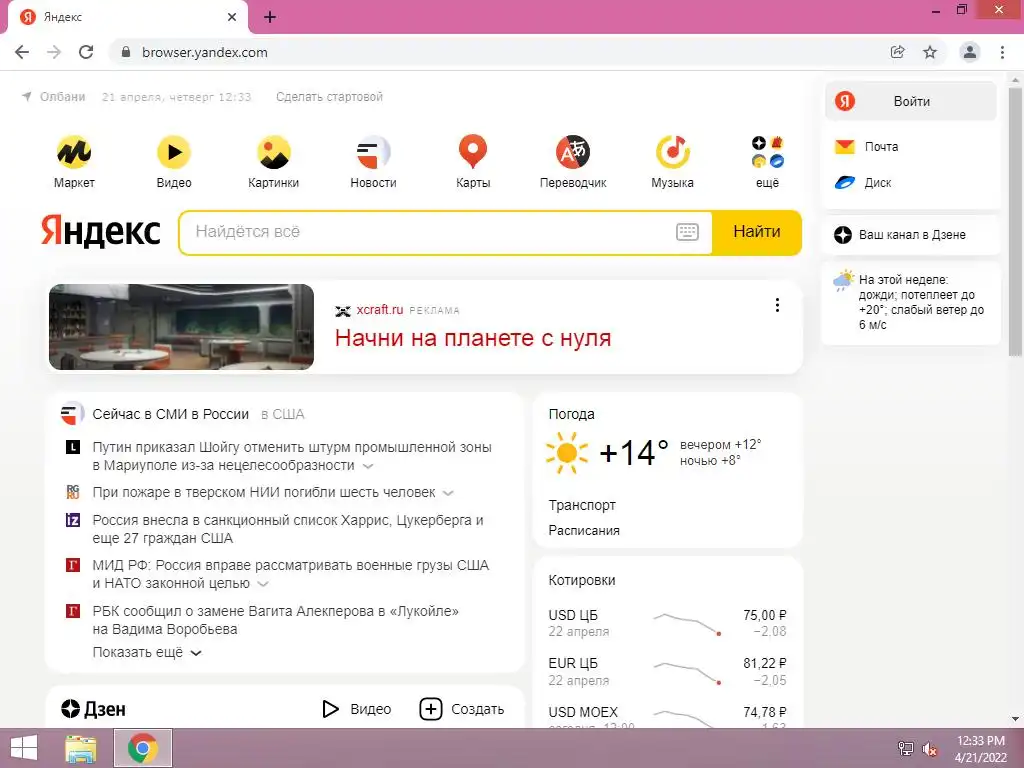Open the Погода heading link
The image size is (1024, 768).
571,414
